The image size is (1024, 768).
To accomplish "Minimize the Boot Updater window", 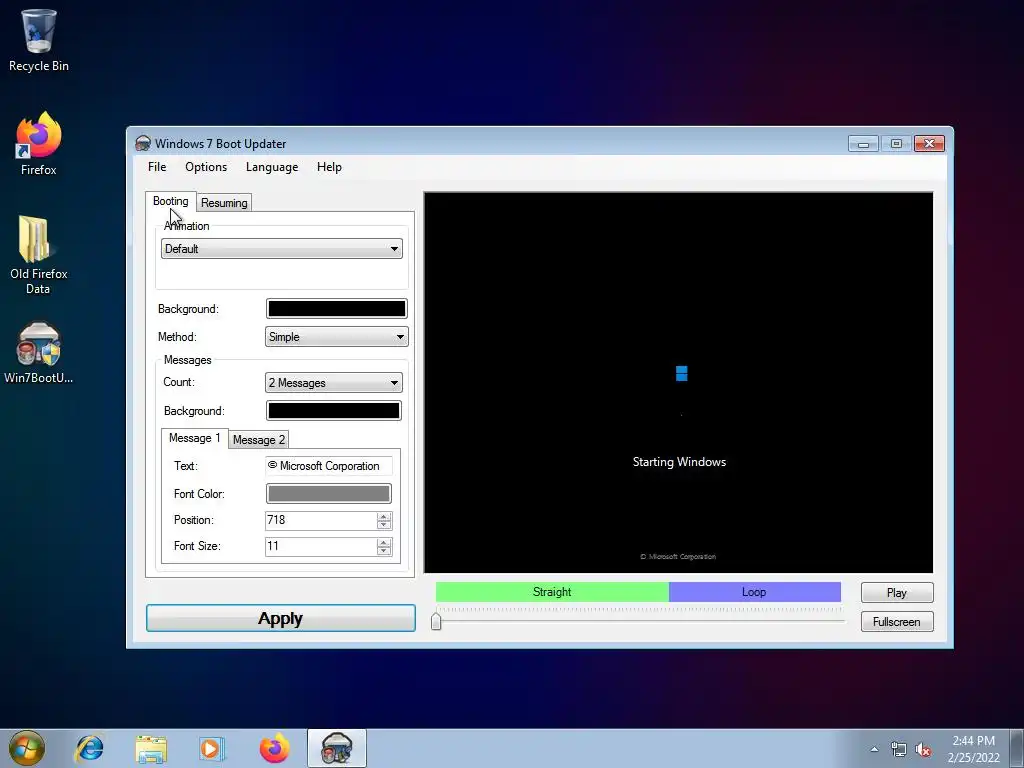I will click(x=863, y=143).
